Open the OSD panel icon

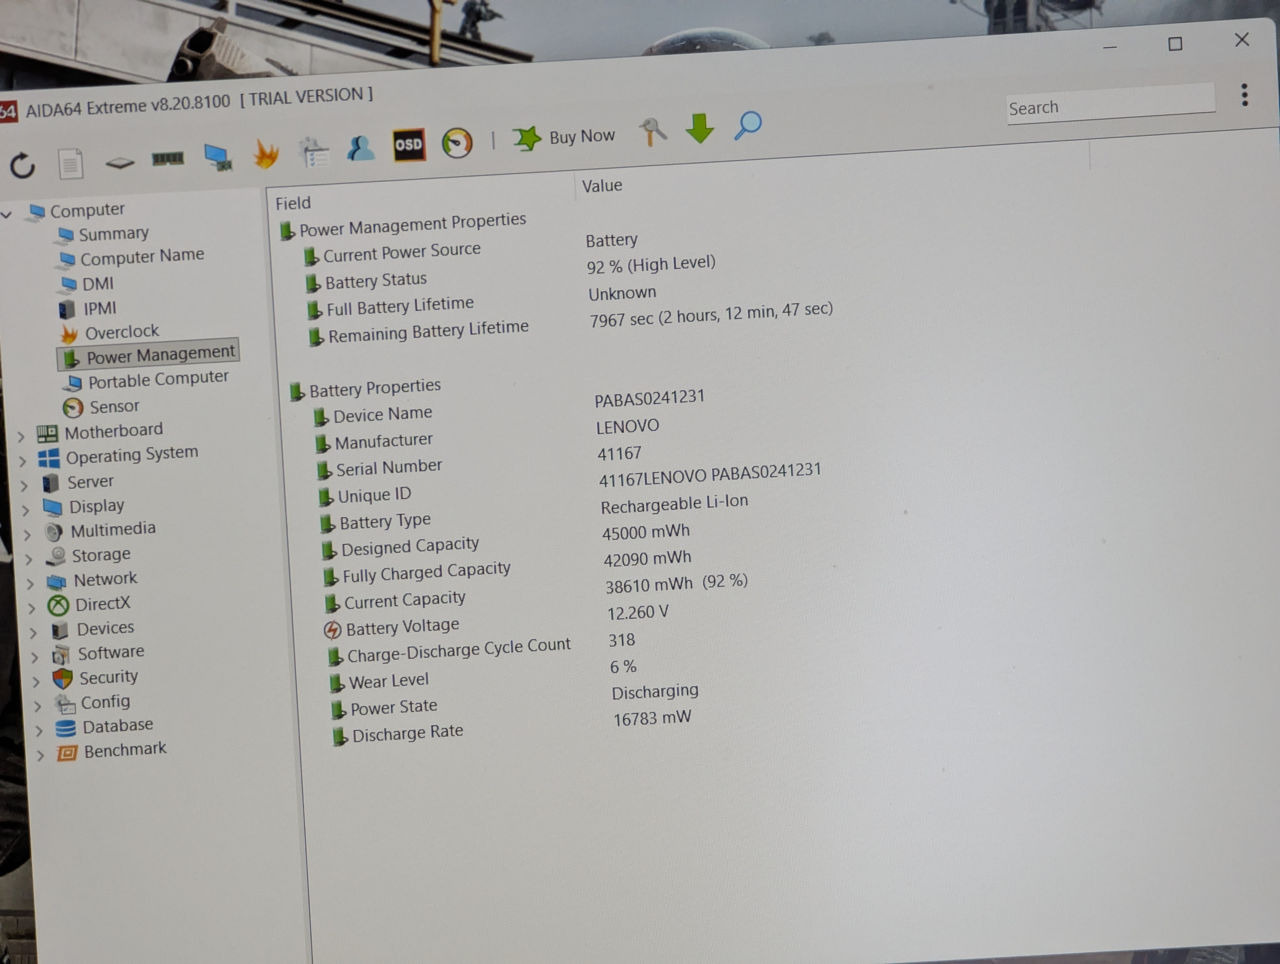tap(409, 145)
